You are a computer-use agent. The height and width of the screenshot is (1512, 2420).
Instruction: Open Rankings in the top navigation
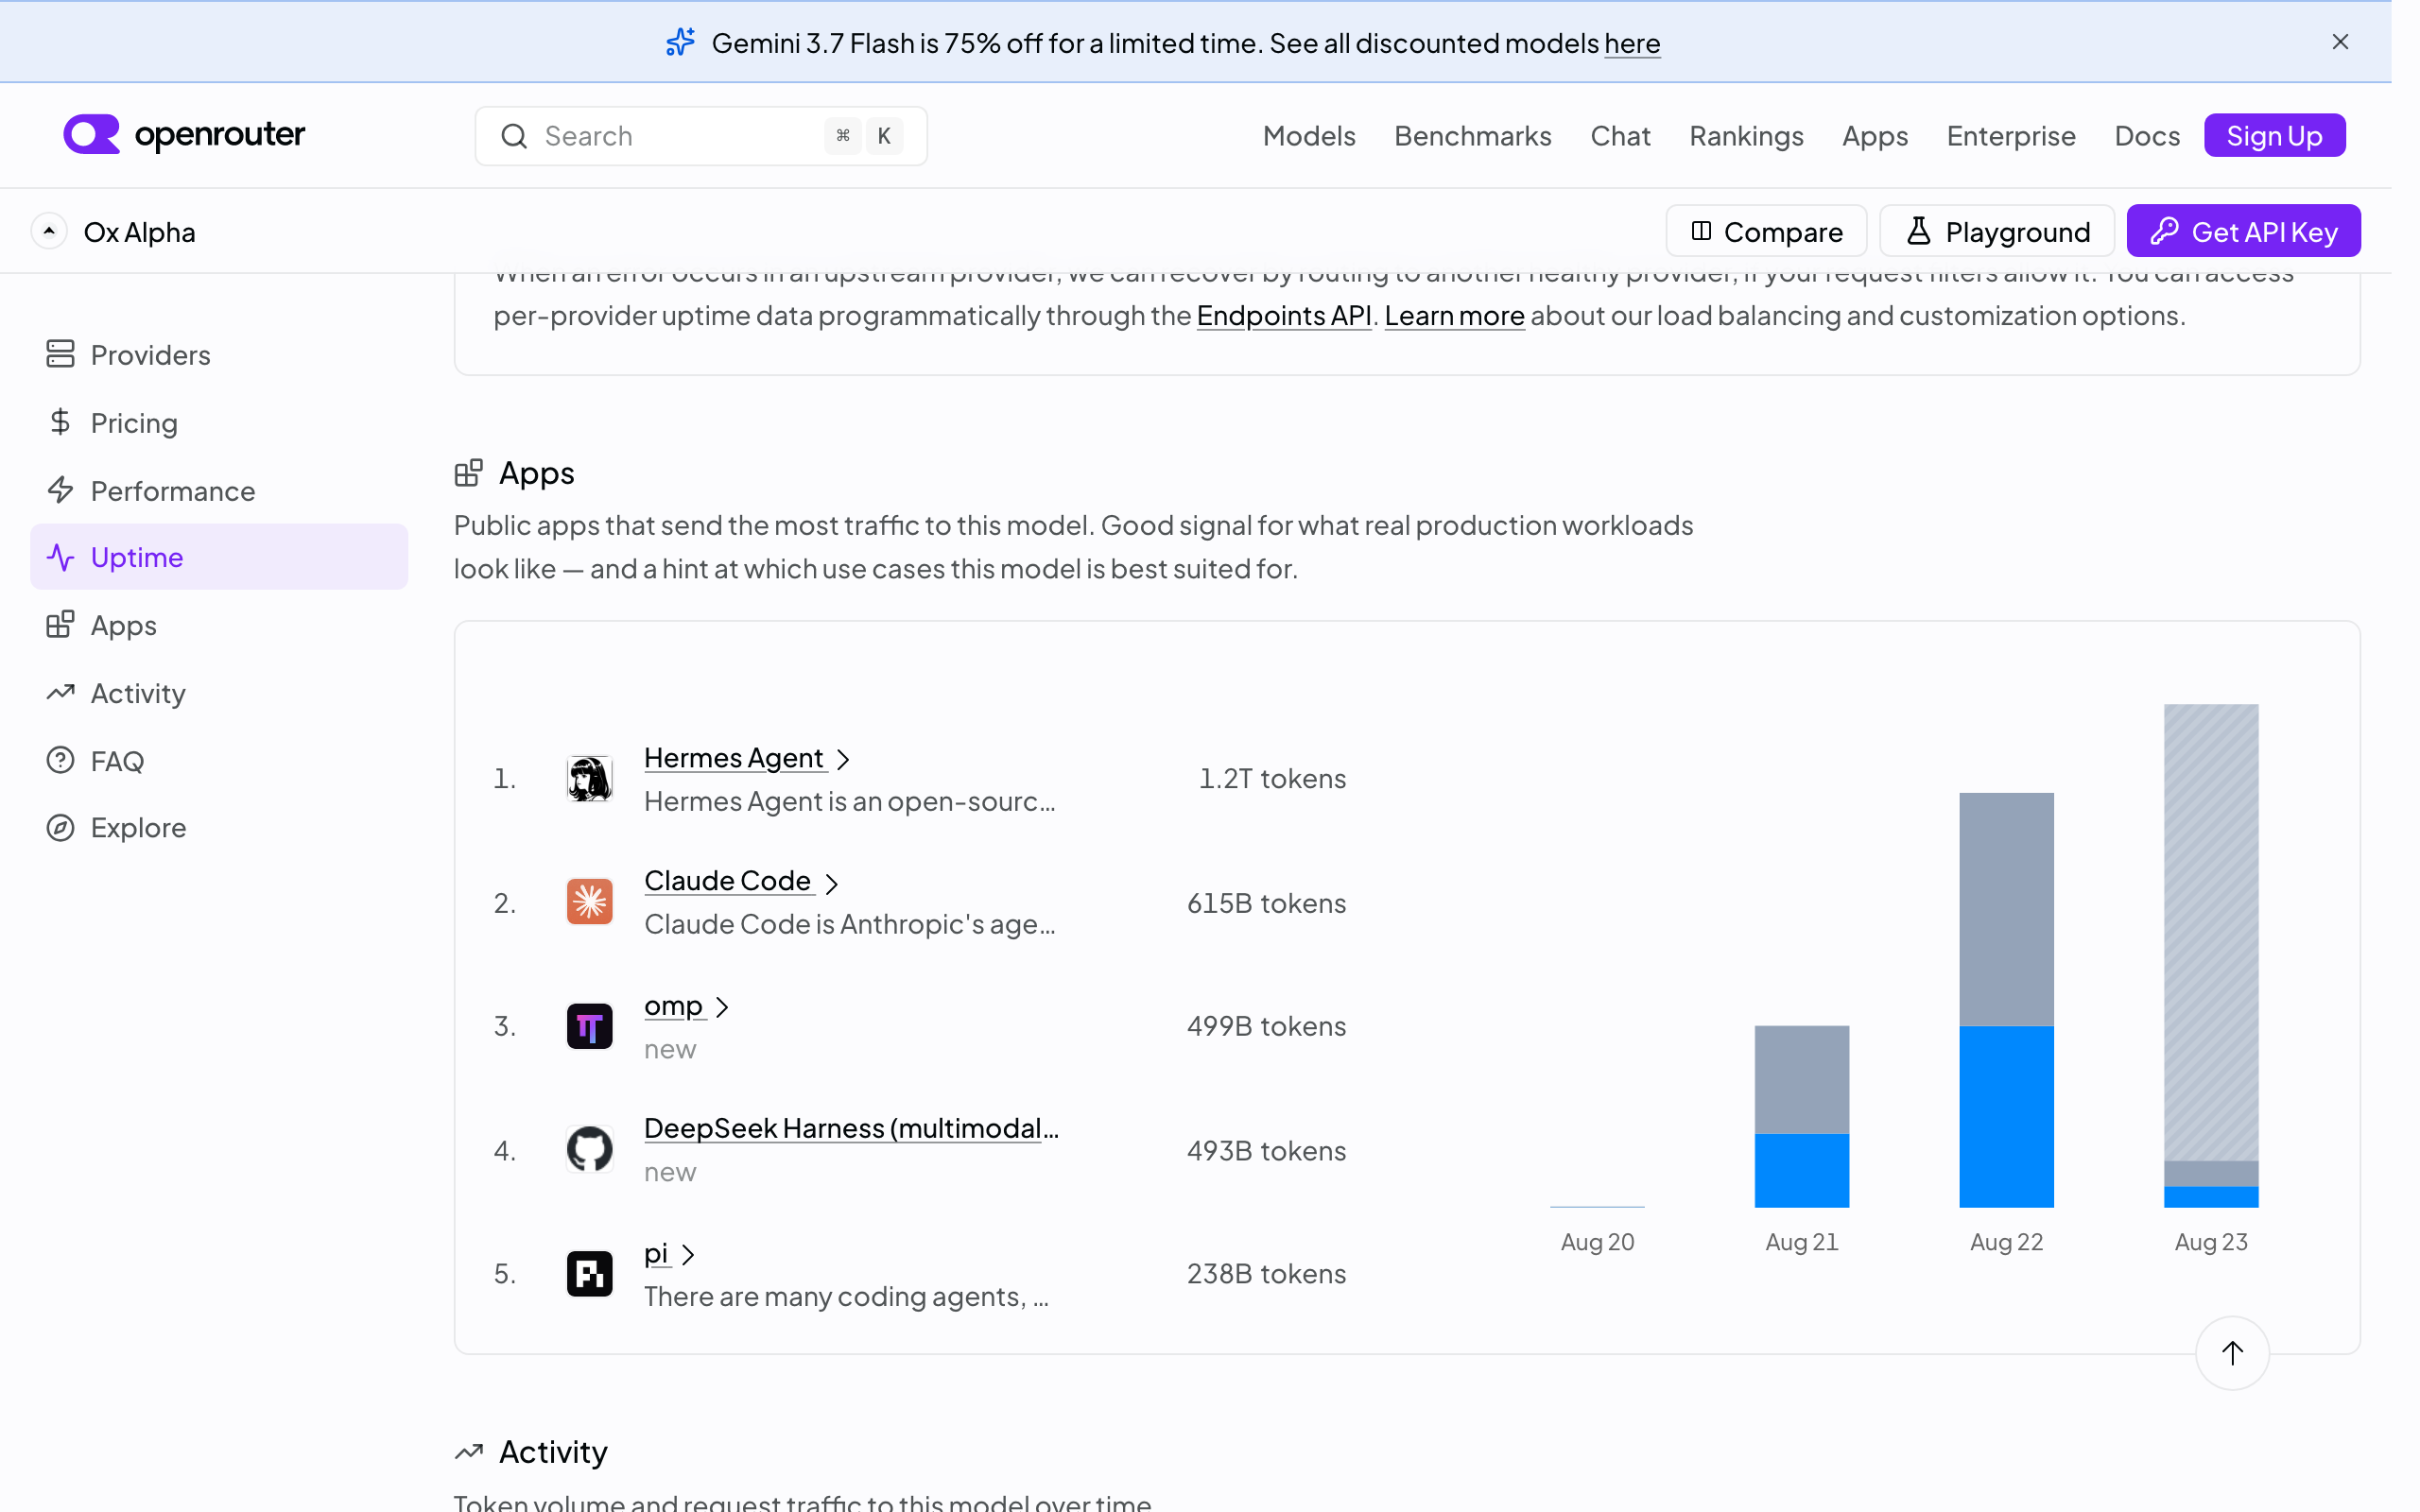pyautogui.click(x=1746, y=136)
